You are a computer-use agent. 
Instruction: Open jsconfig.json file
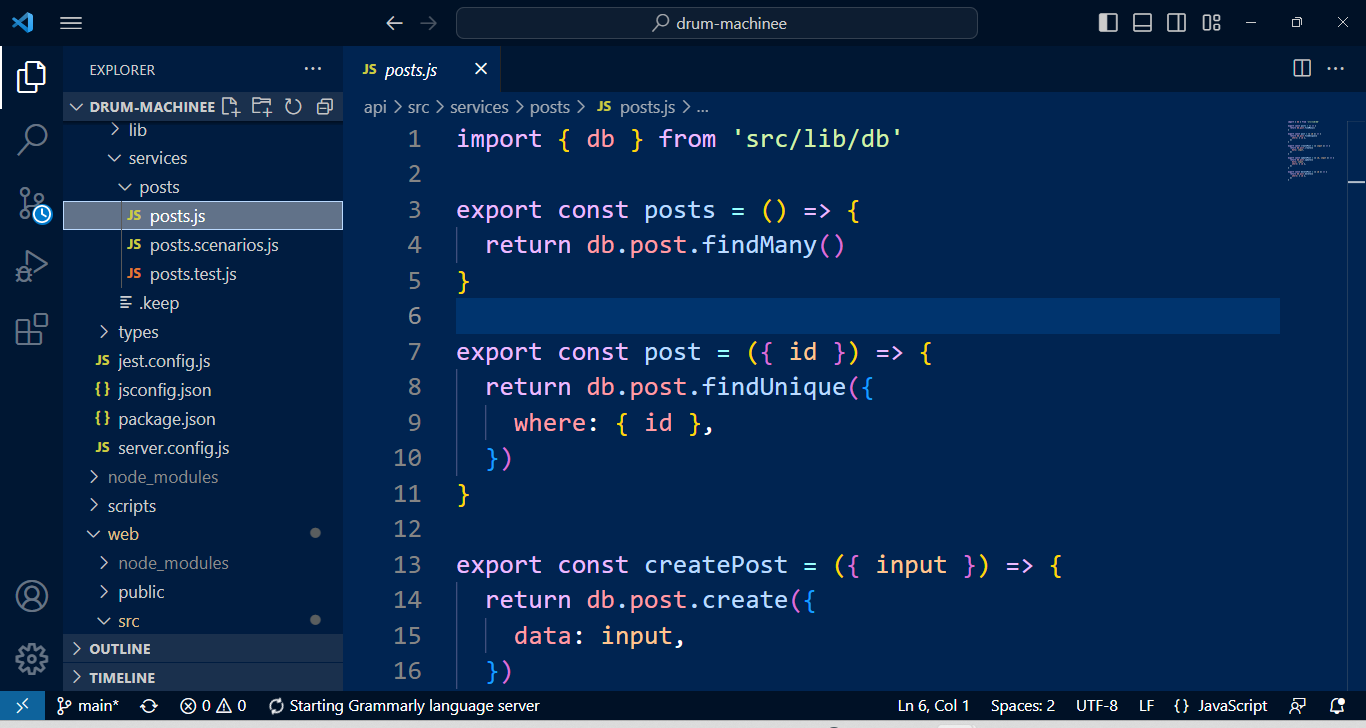(203, 390)
